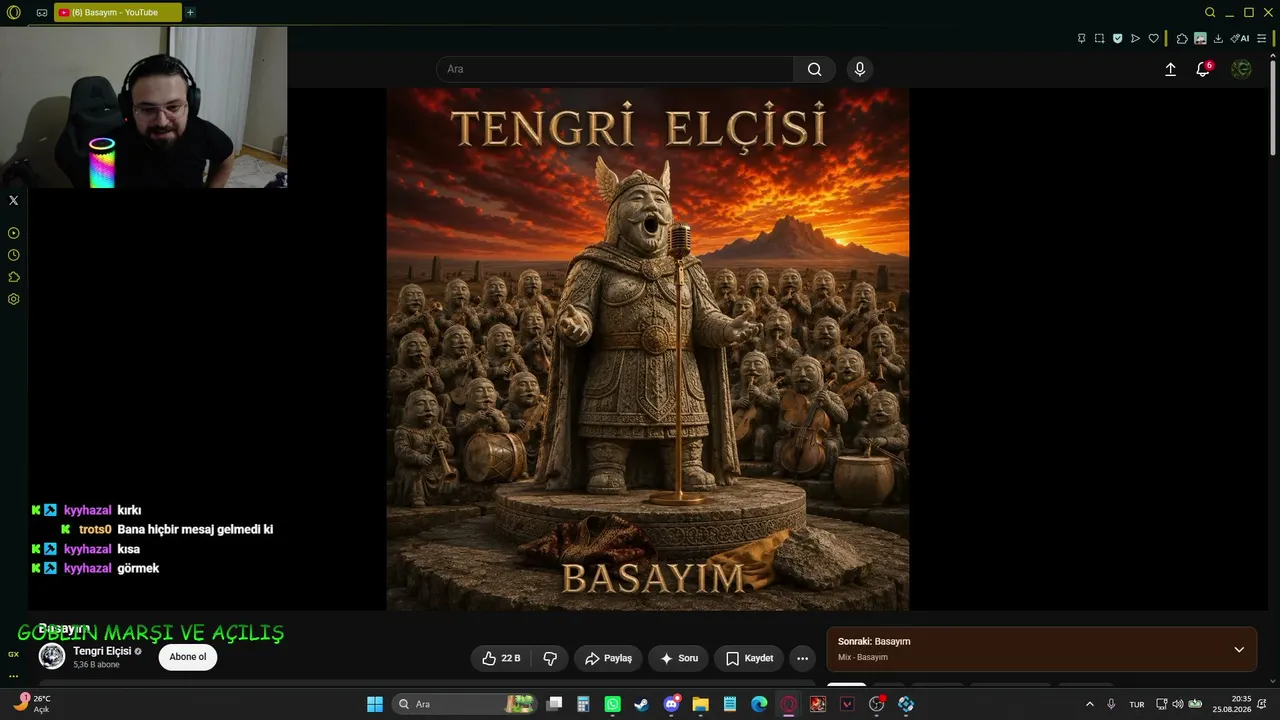This screenshot has width=1280, height=720.
Task: Open OBS Studio from taskbar
Action: pyautogui.click(x=877, y=704)
